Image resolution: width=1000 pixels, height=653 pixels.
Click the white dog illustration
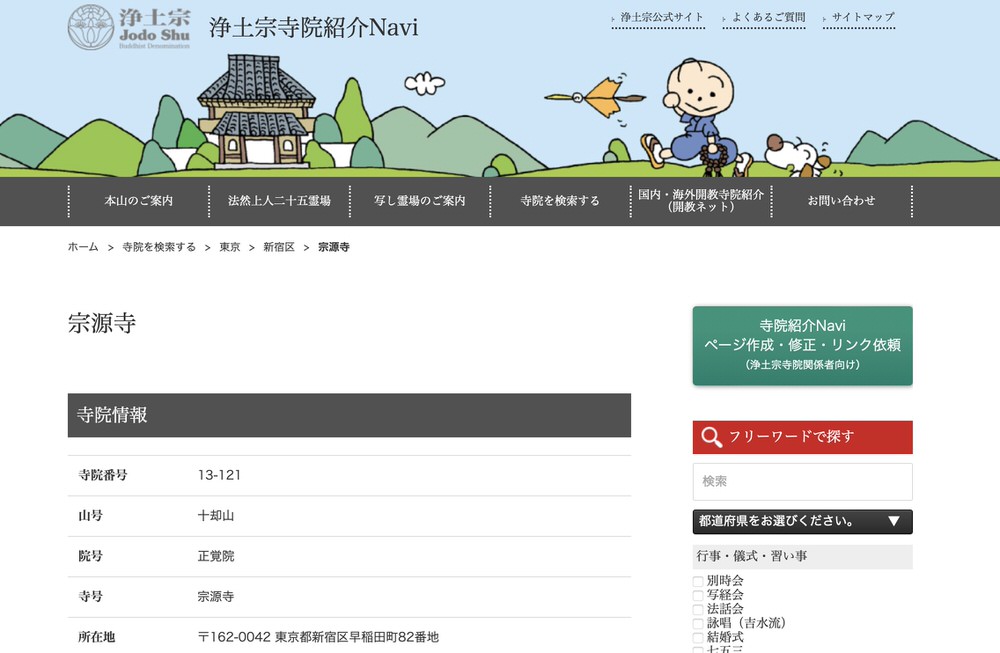796,157
